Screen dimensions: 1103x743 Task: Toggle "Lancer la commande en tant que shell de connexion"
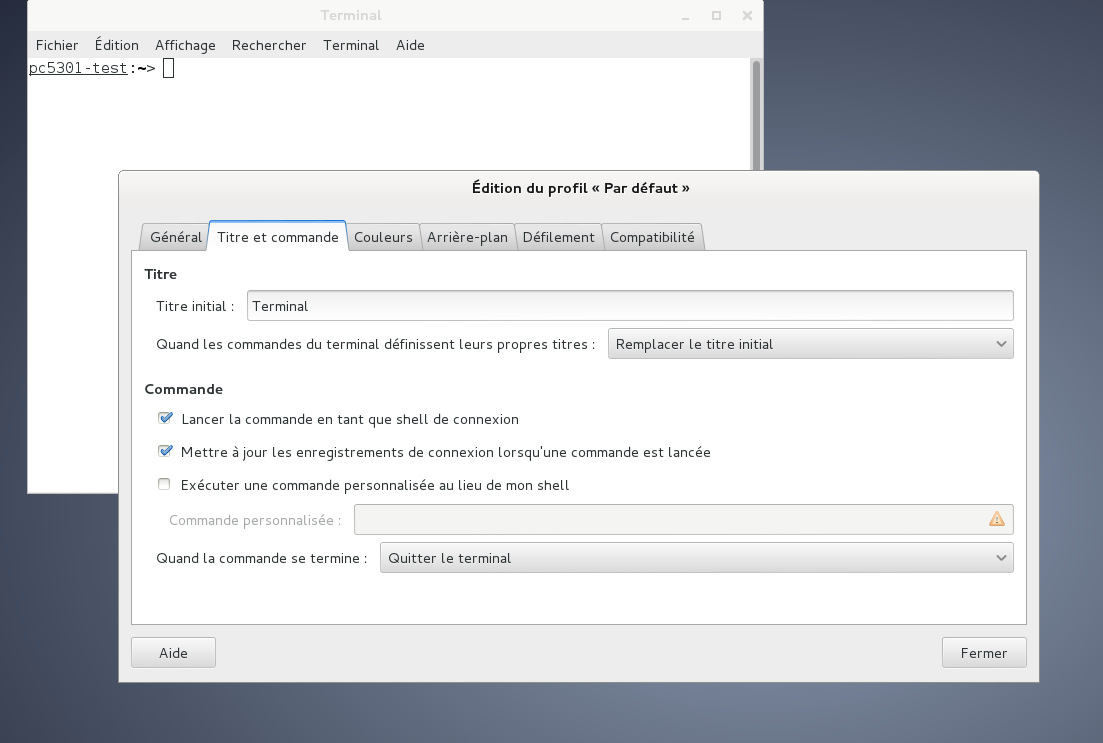point(165,419)
